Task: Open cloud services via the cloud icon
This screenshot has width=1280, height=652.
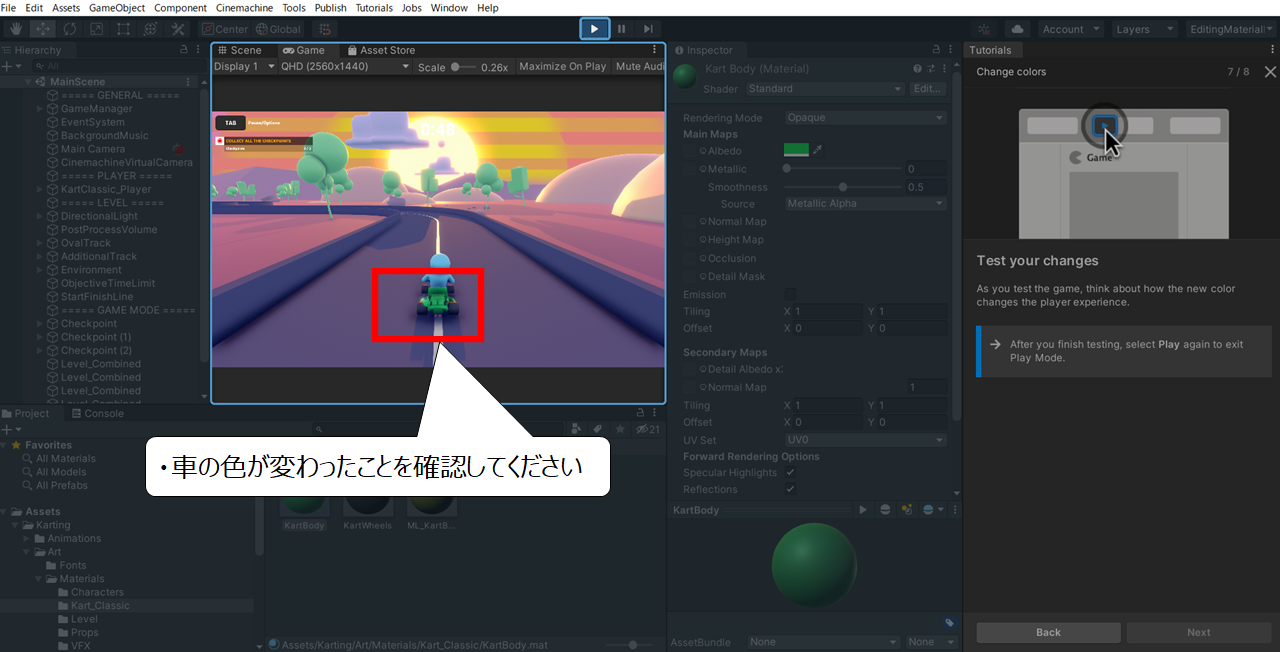Action: [x=1017, y=29]
